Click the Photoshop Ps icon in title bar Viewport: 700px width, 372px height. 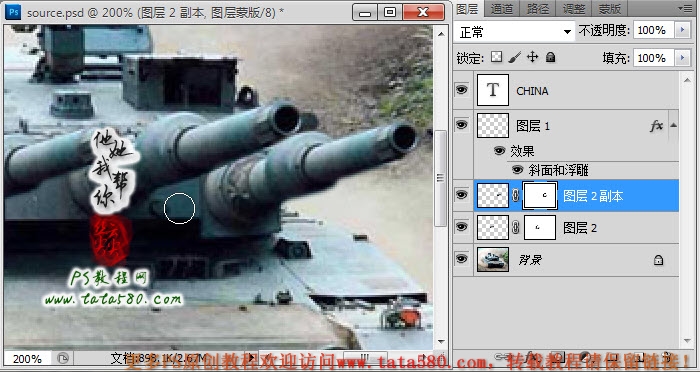click(x=12, y=12)
